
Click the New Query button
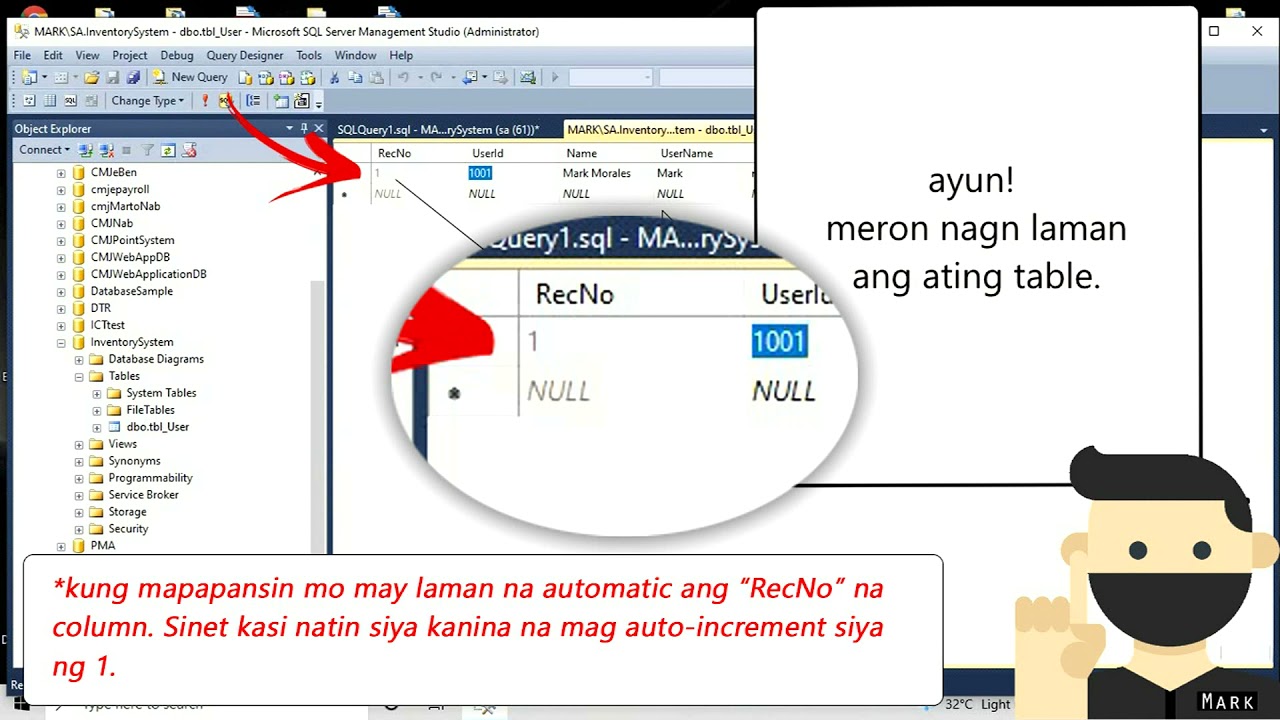click(190, 77)
